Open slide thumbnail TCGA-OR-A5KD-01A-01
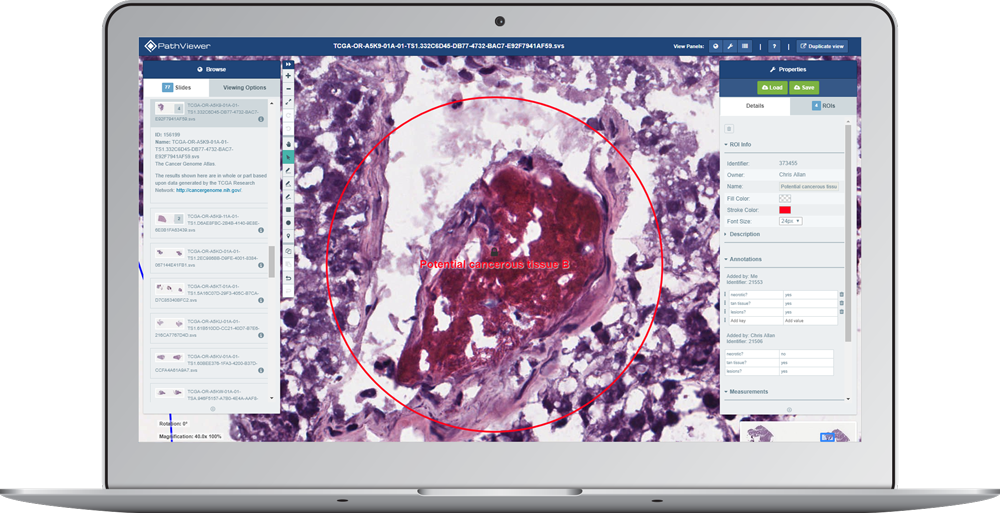Screen dimensions: 1000x513 point(169,253)
